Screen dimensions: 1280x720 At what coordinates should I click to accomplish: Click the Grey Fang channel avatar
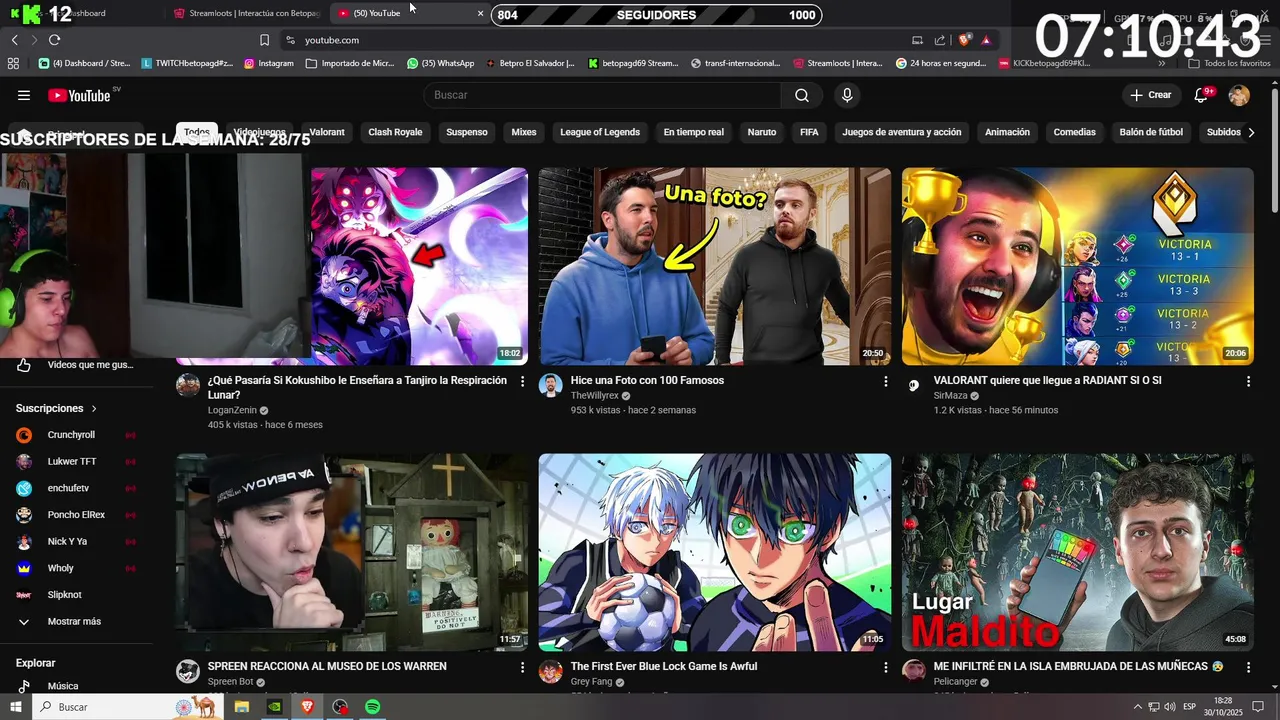pos(551,671)
